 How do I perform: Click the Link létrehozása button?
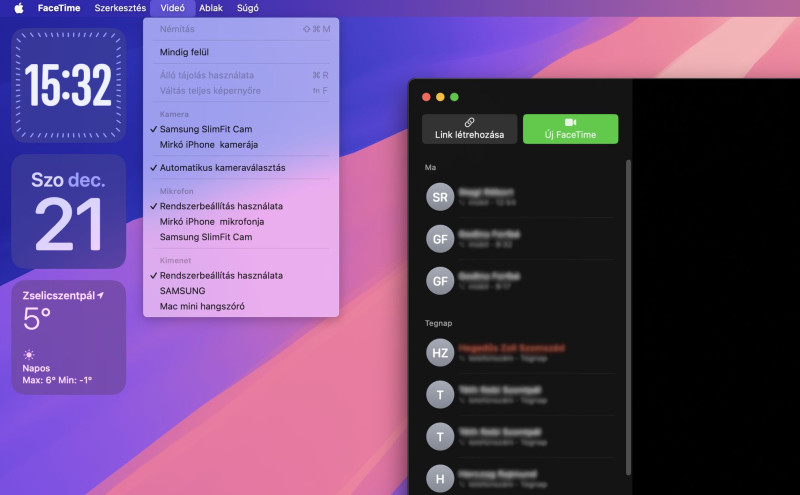(x=469, y=129)
